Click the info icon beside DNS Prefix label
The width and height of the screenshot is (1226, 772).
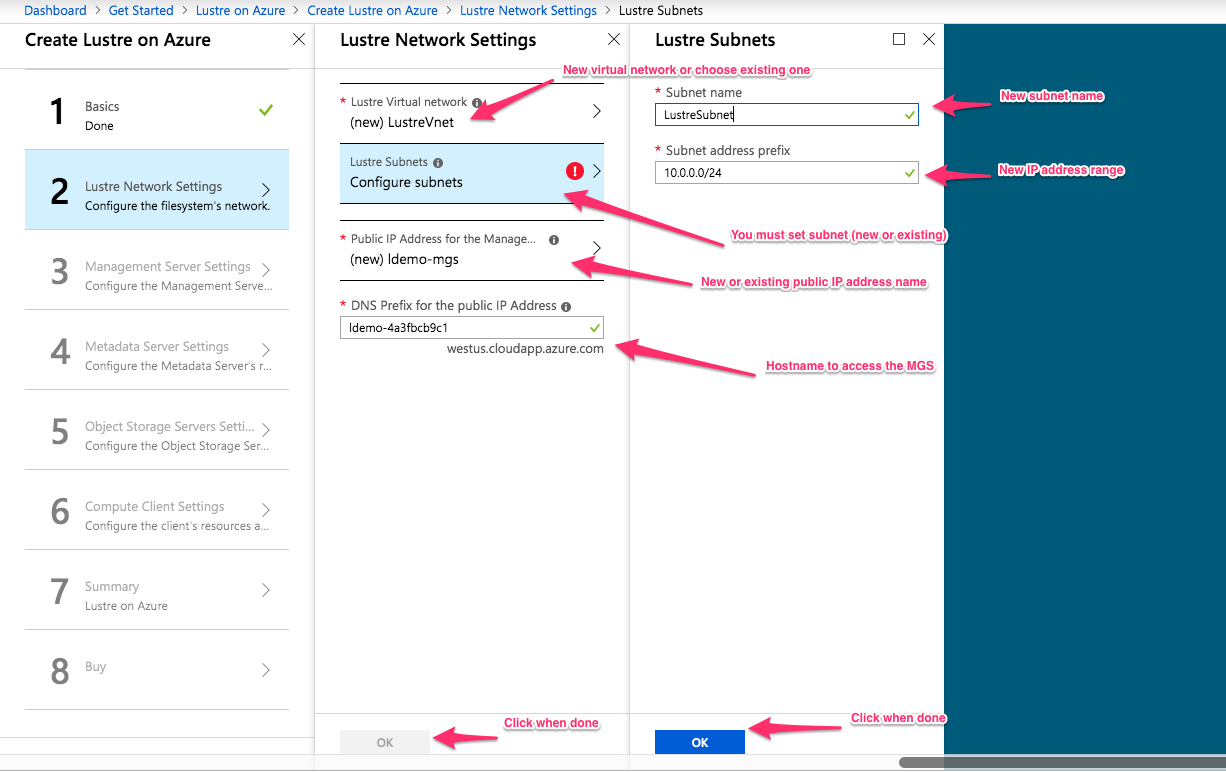click(x=566, y=306)
